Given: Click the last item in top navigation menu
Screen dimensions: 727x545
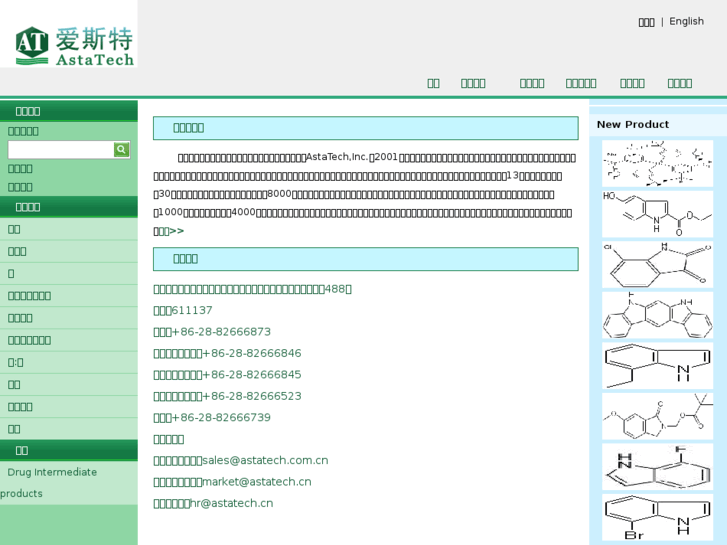Looking at the screenshot, I should [x=680, y=83].
